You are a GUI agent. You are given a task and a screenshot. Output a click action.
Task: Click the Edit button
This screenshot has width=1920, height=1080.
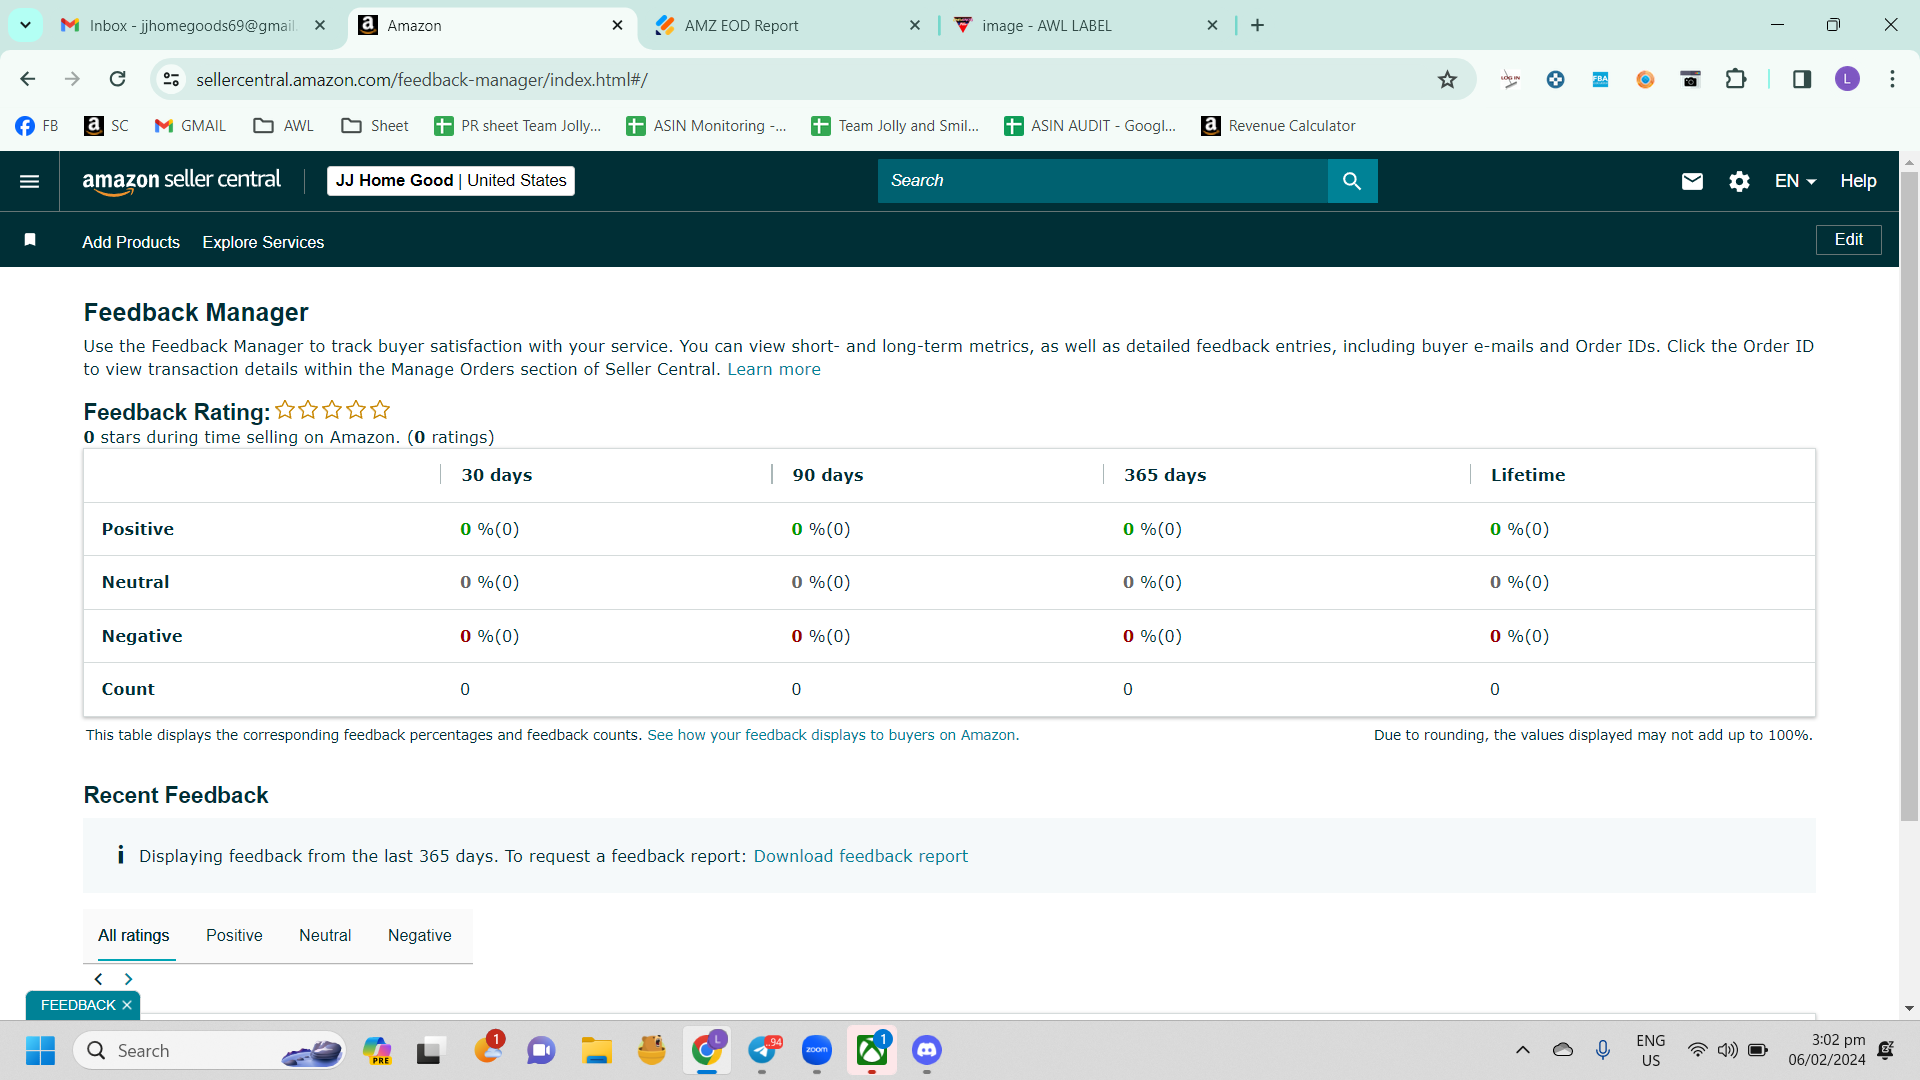[1848, 240]
